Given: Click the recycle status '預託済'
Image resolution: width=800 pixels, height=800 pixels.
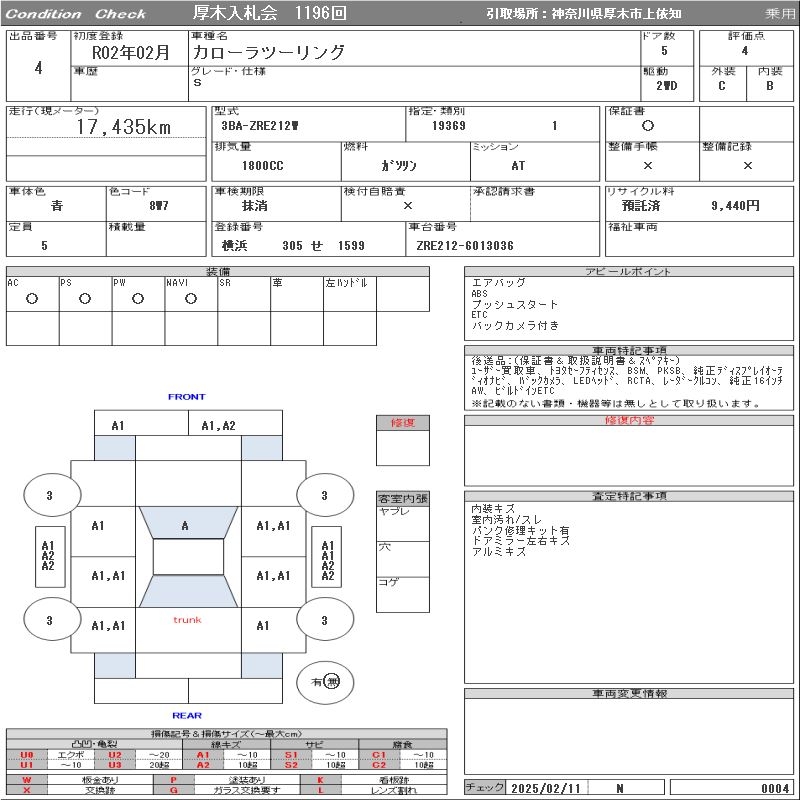Looking at the screenshot, I should click(x=641, y=206).
